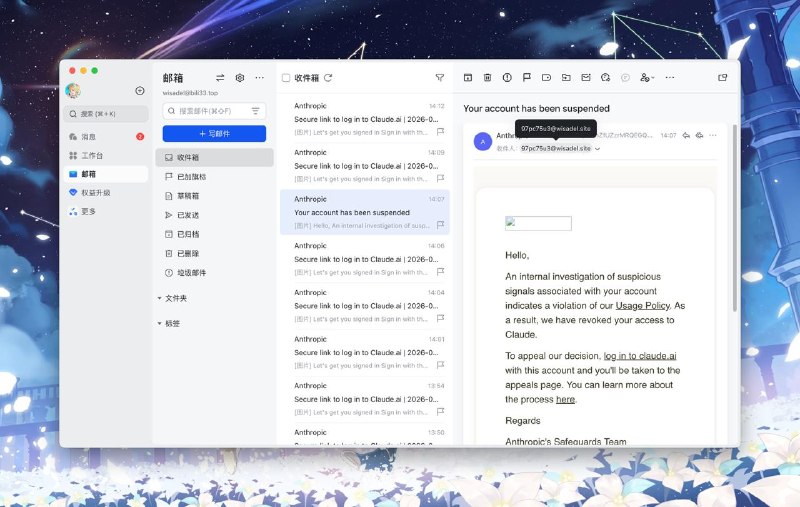Toggle flag on the 14:07 suspended email

point(440,225)
